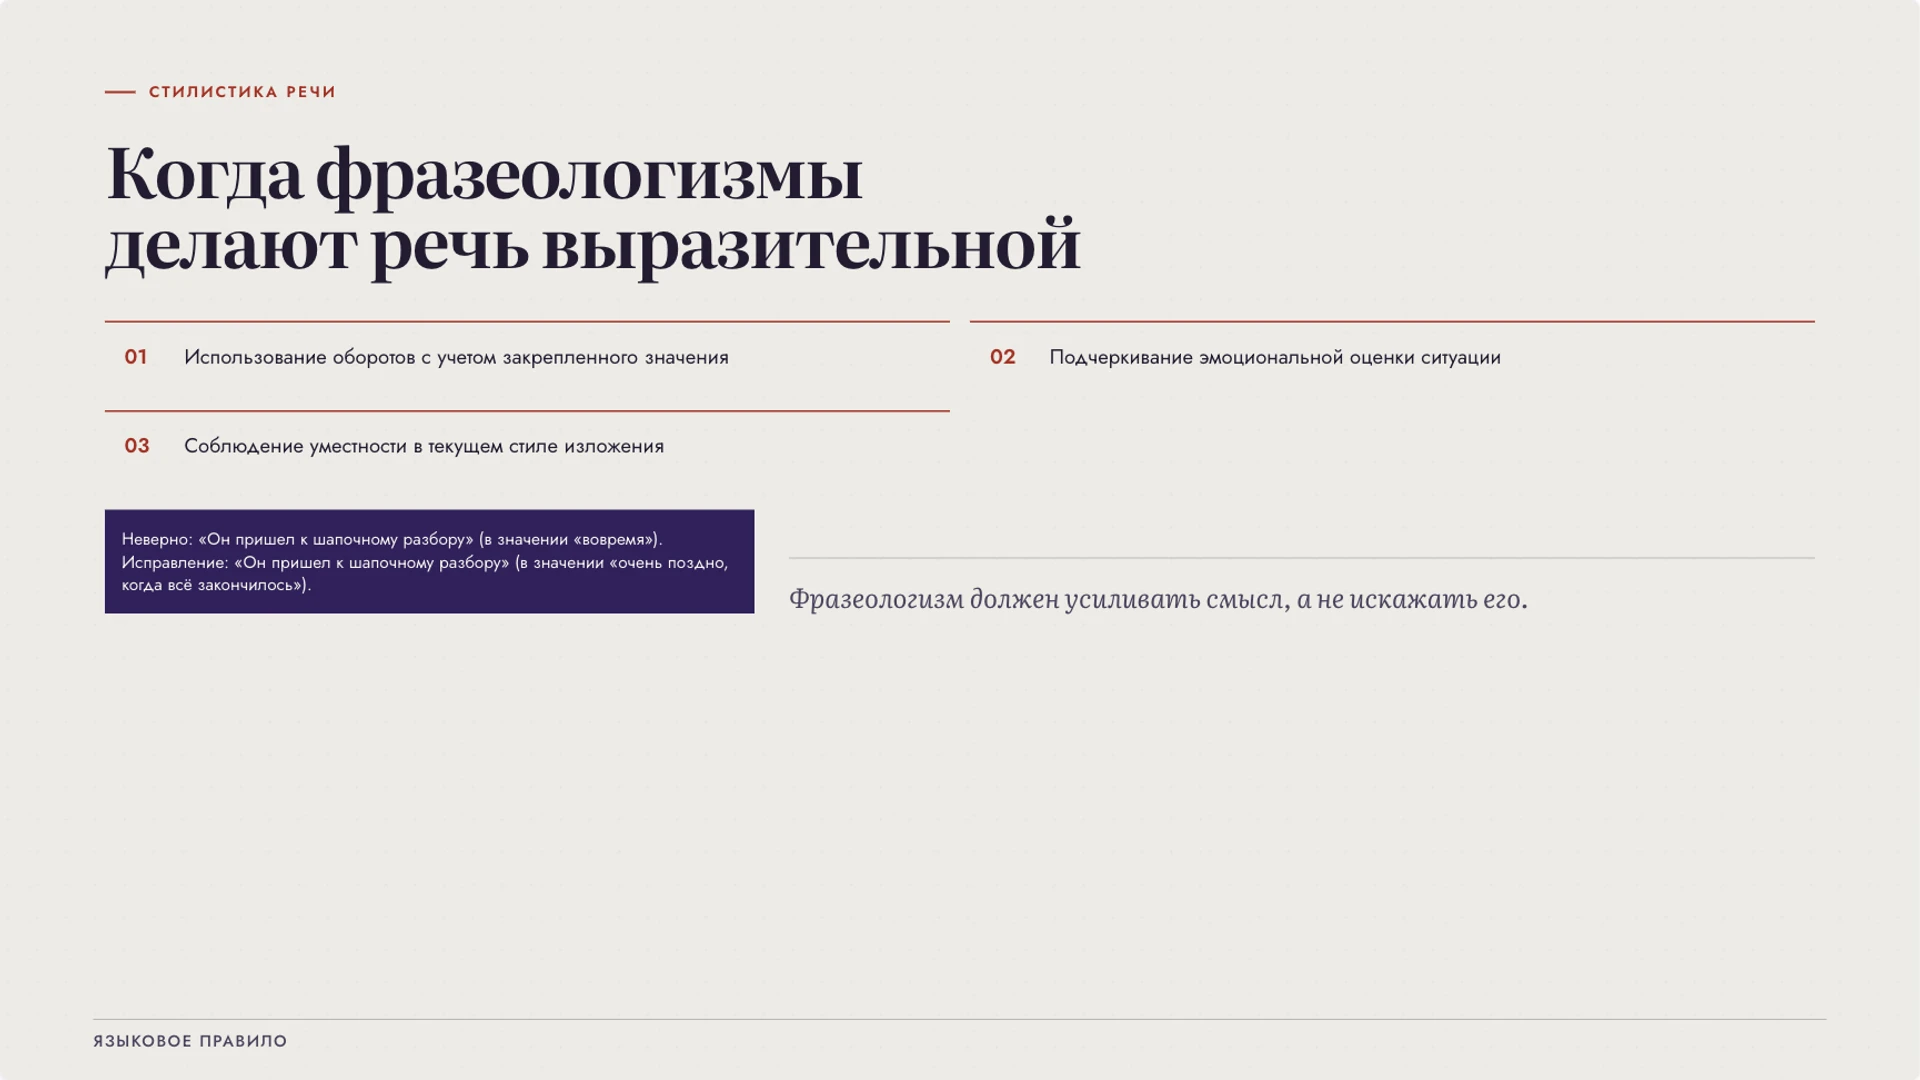Select the number '03' marker
The image size is (1920, 1080).
tap(137, 446)
